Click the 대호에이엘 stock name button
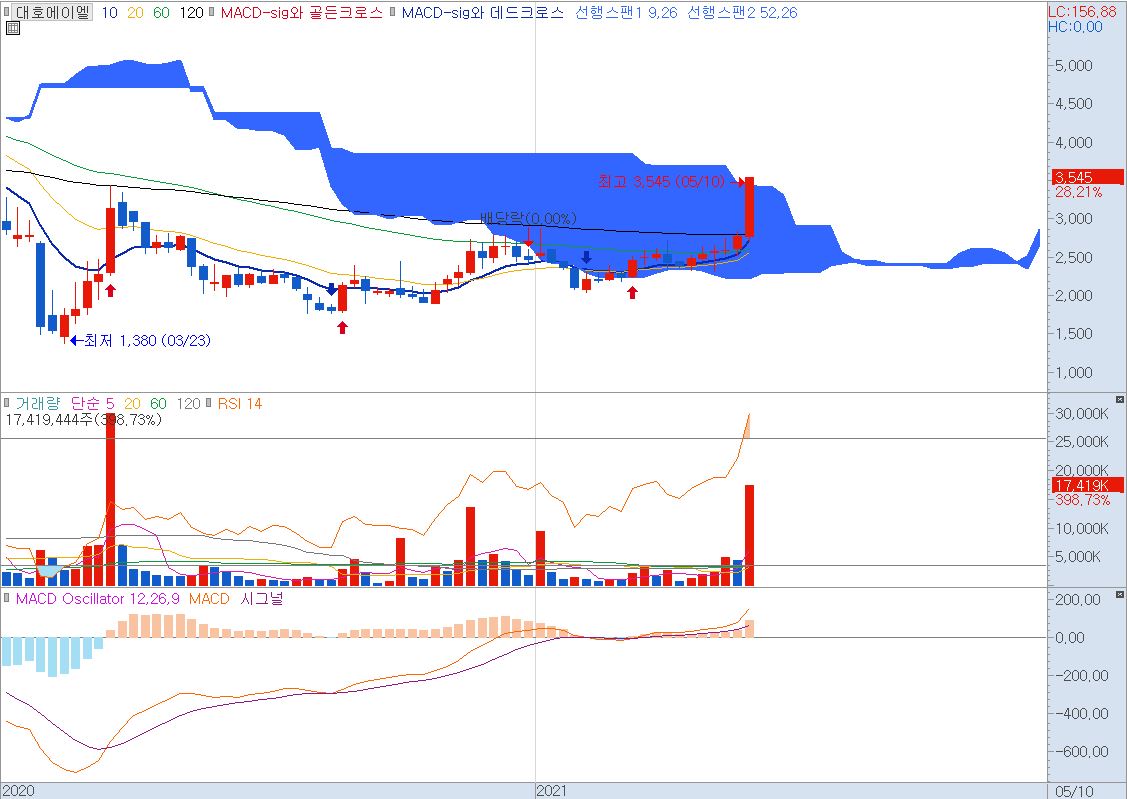Screen dimensions: 1127x799 pos(53,12)
